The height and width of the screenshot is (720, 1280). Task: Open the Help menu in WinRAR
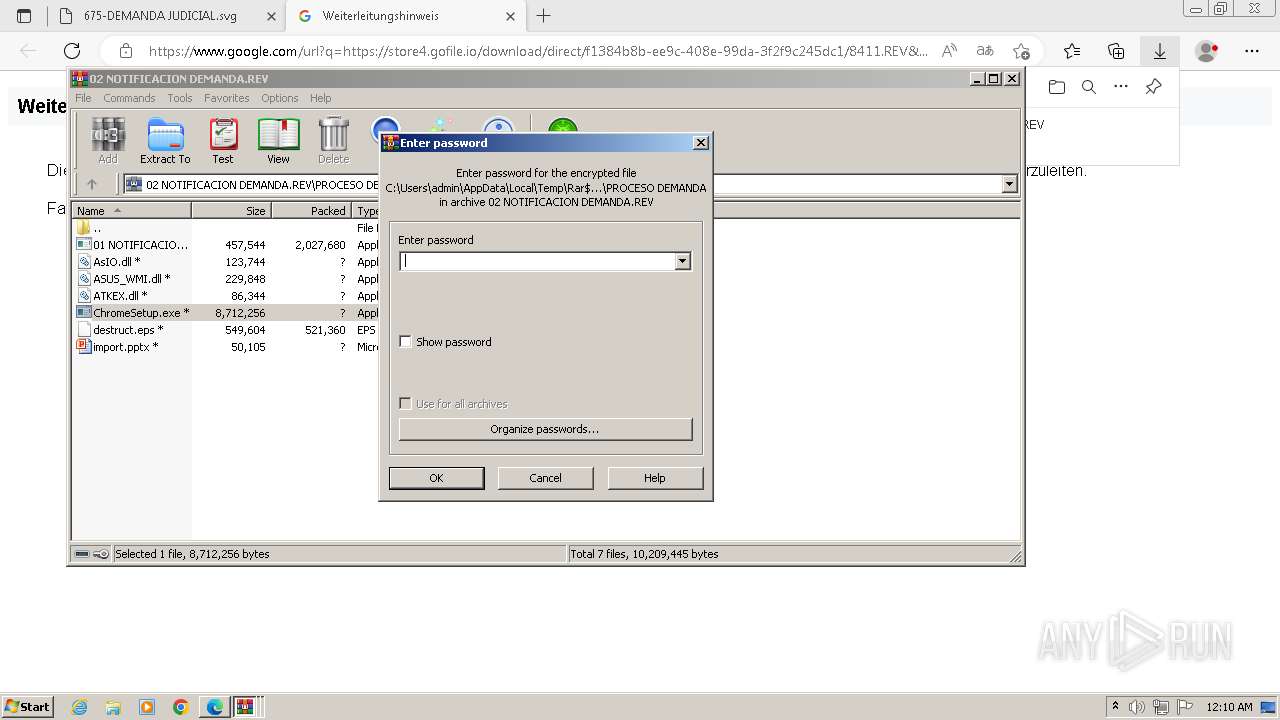coord(321,98)
